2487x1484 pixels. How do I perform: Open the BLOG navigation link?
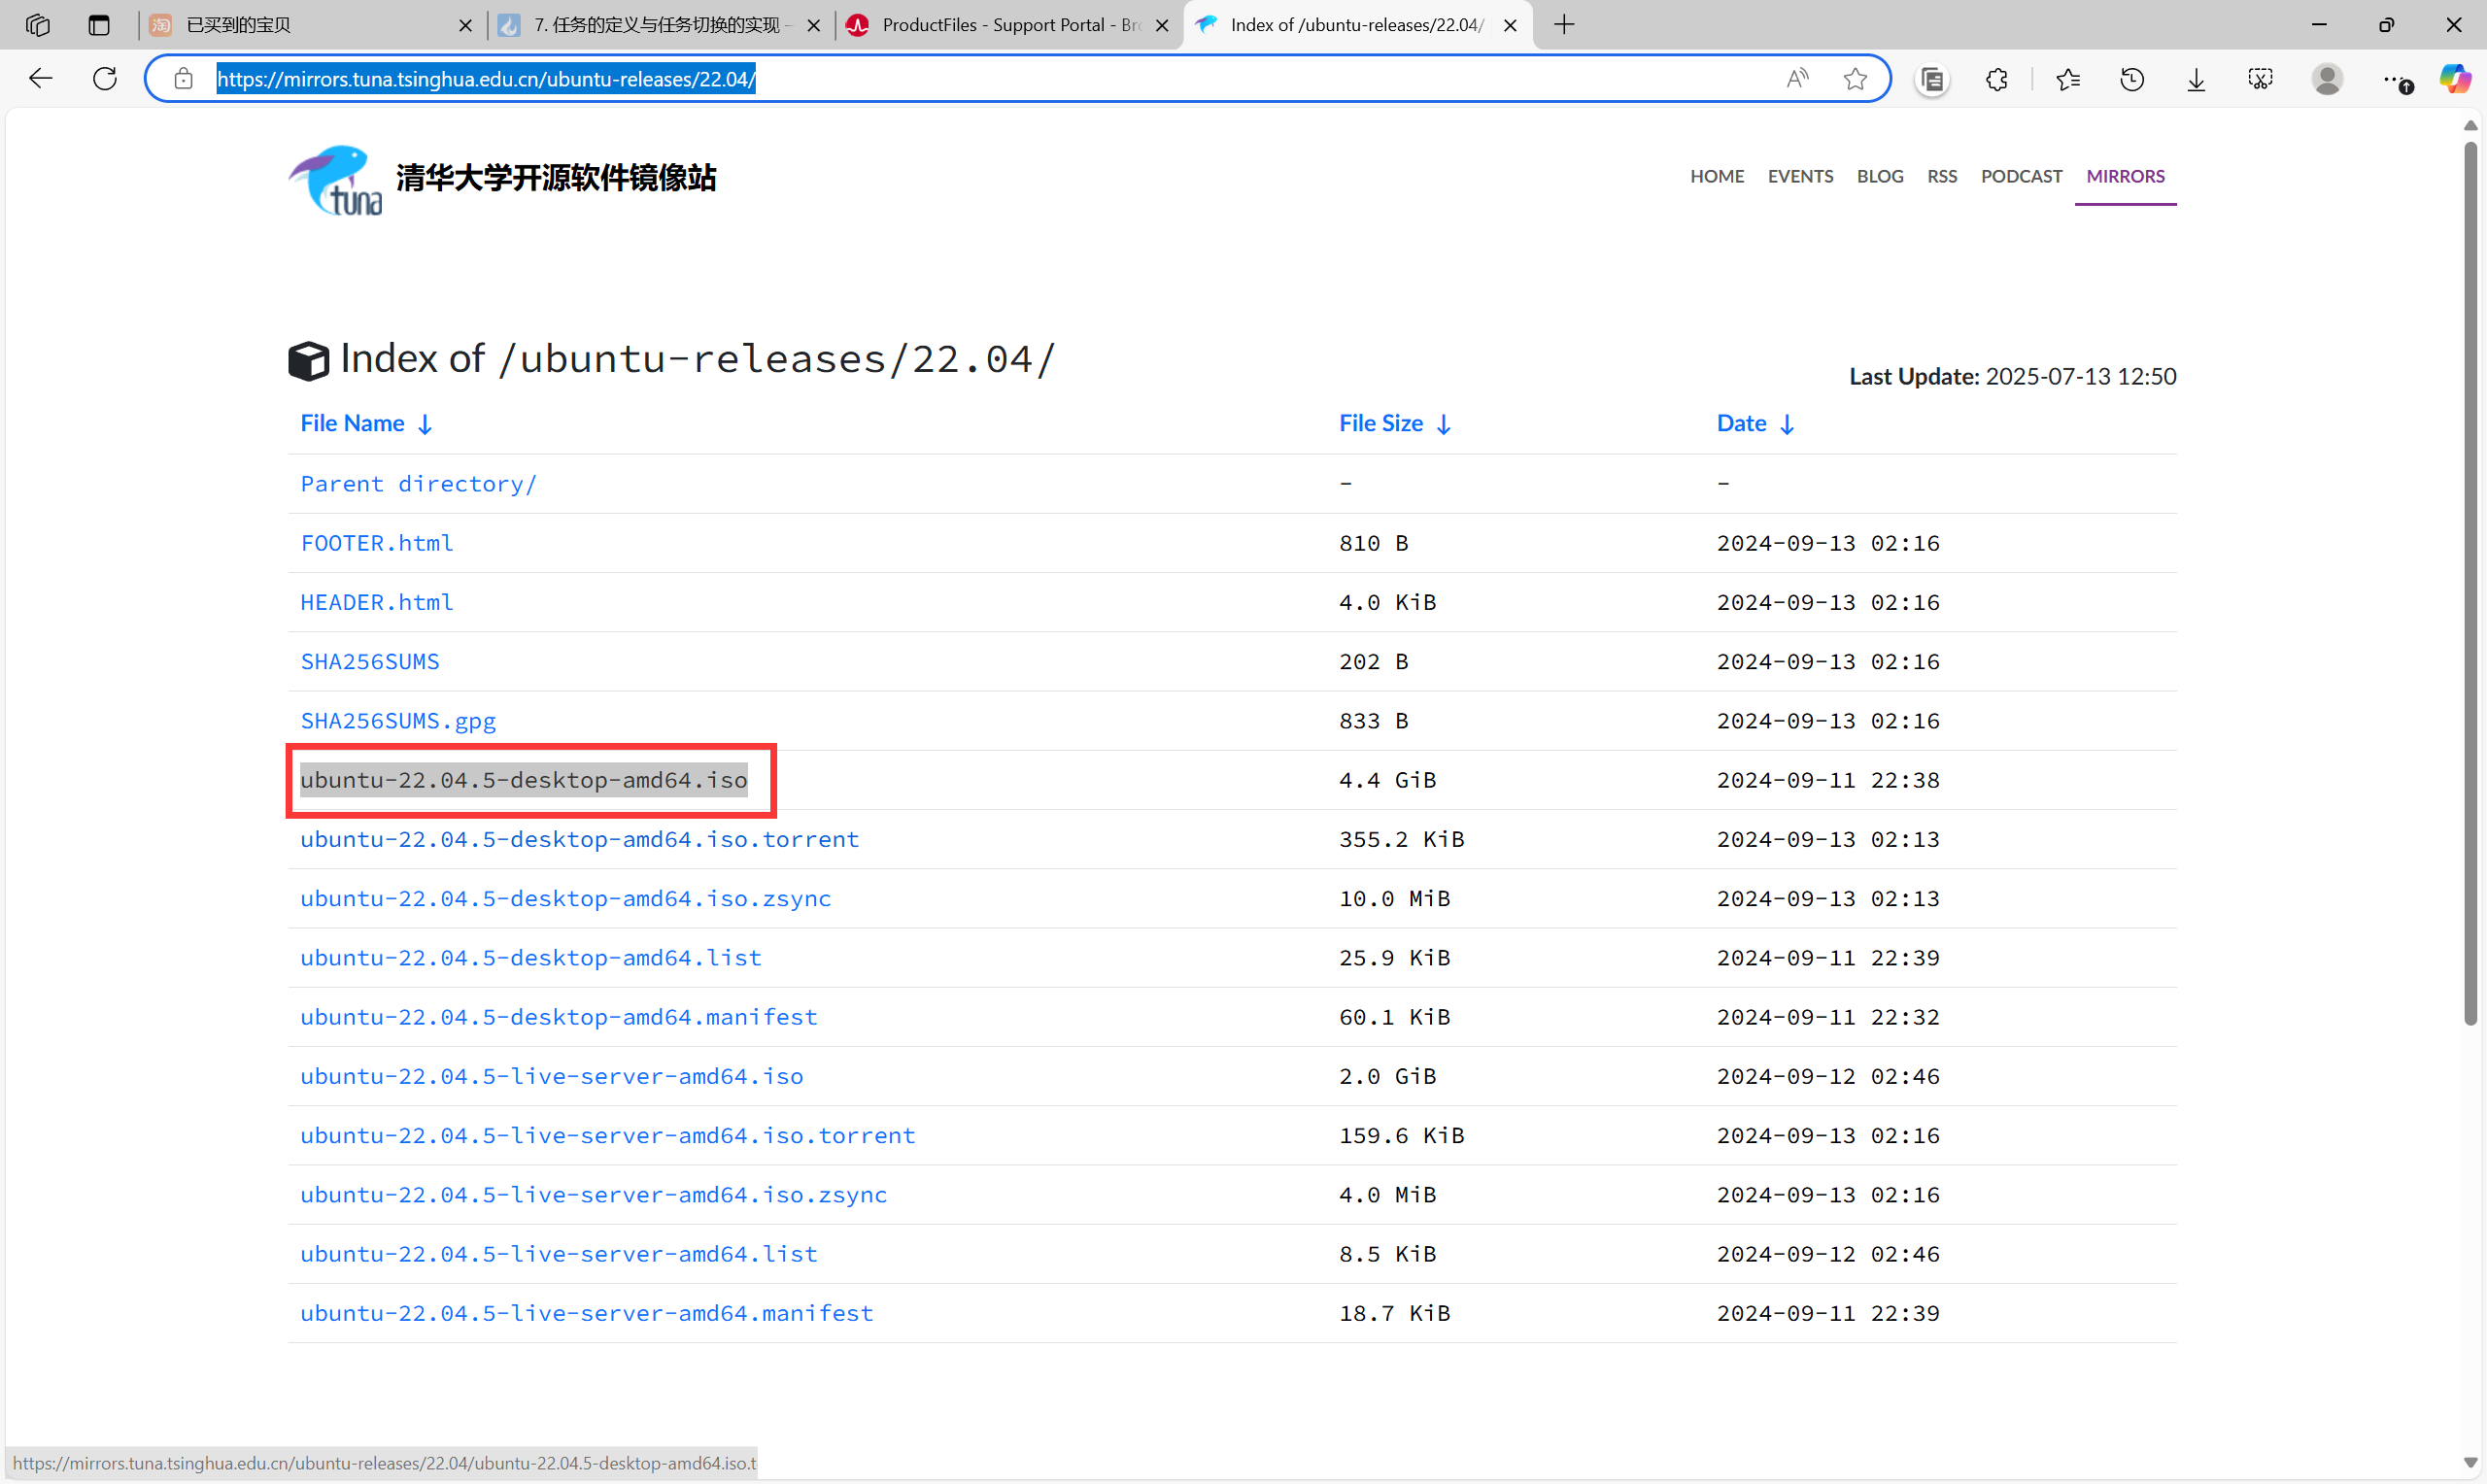(x=1879, y=176)
